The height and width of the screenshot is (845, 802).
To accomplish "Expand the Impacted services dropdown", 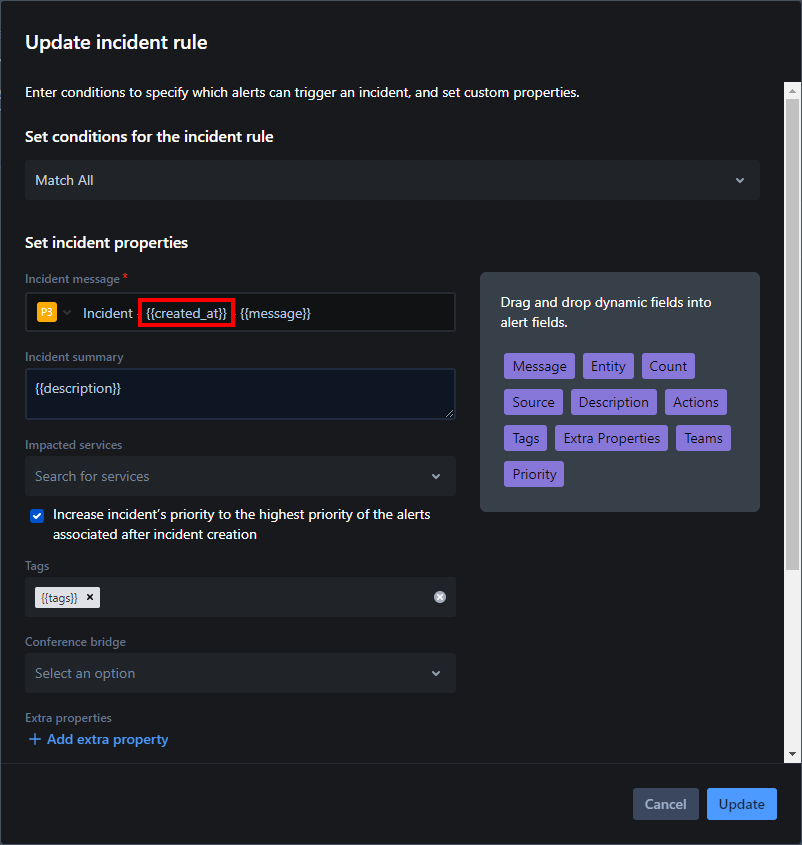I will click(240, 476).
